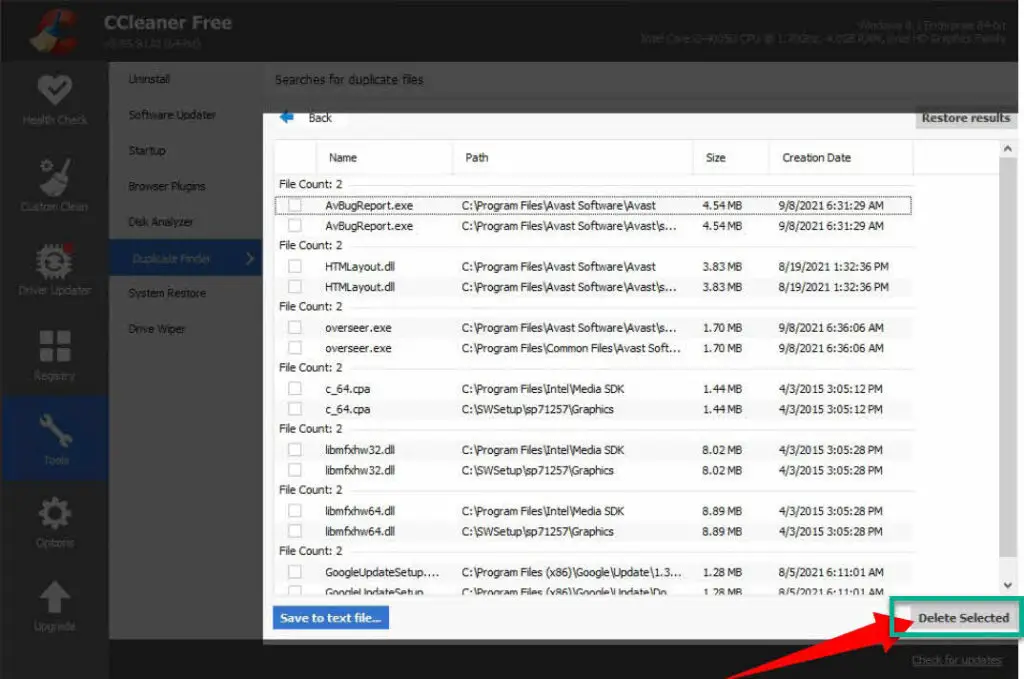Click the HTMLayout.dll name in the Avast Software\Avast row
1024x679 pixels.
coord(360,266)
